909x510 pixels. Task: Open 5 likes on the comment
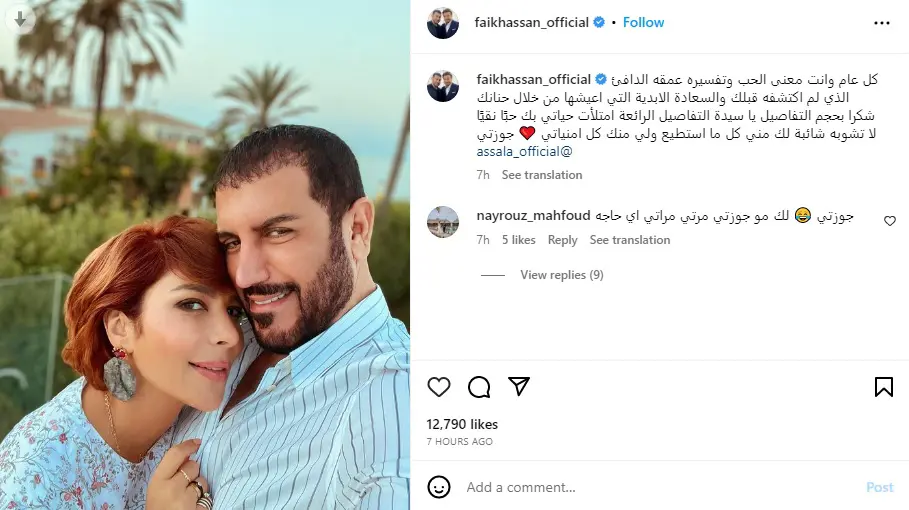pyautogui.click(x=519, y=240)
